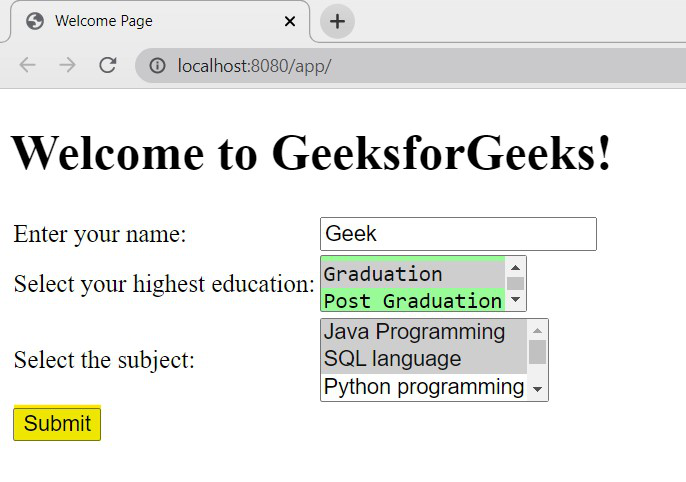Click the browser back arrow
686x482 pixels.
[x=28, y=66]
